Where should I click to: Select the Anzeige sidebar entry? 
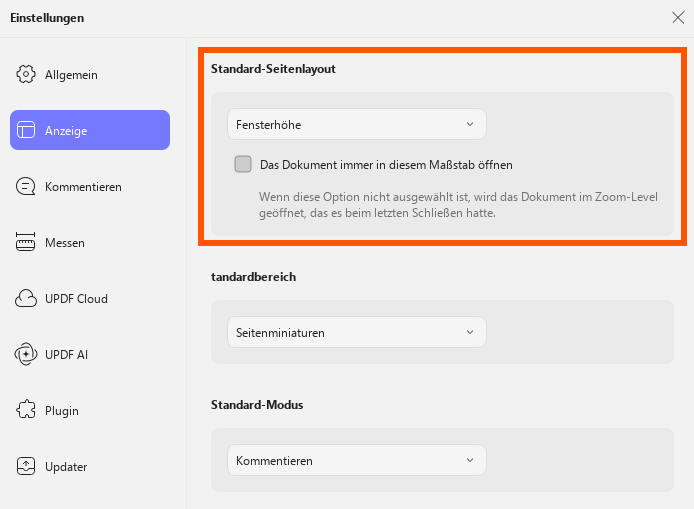[90, 130]
